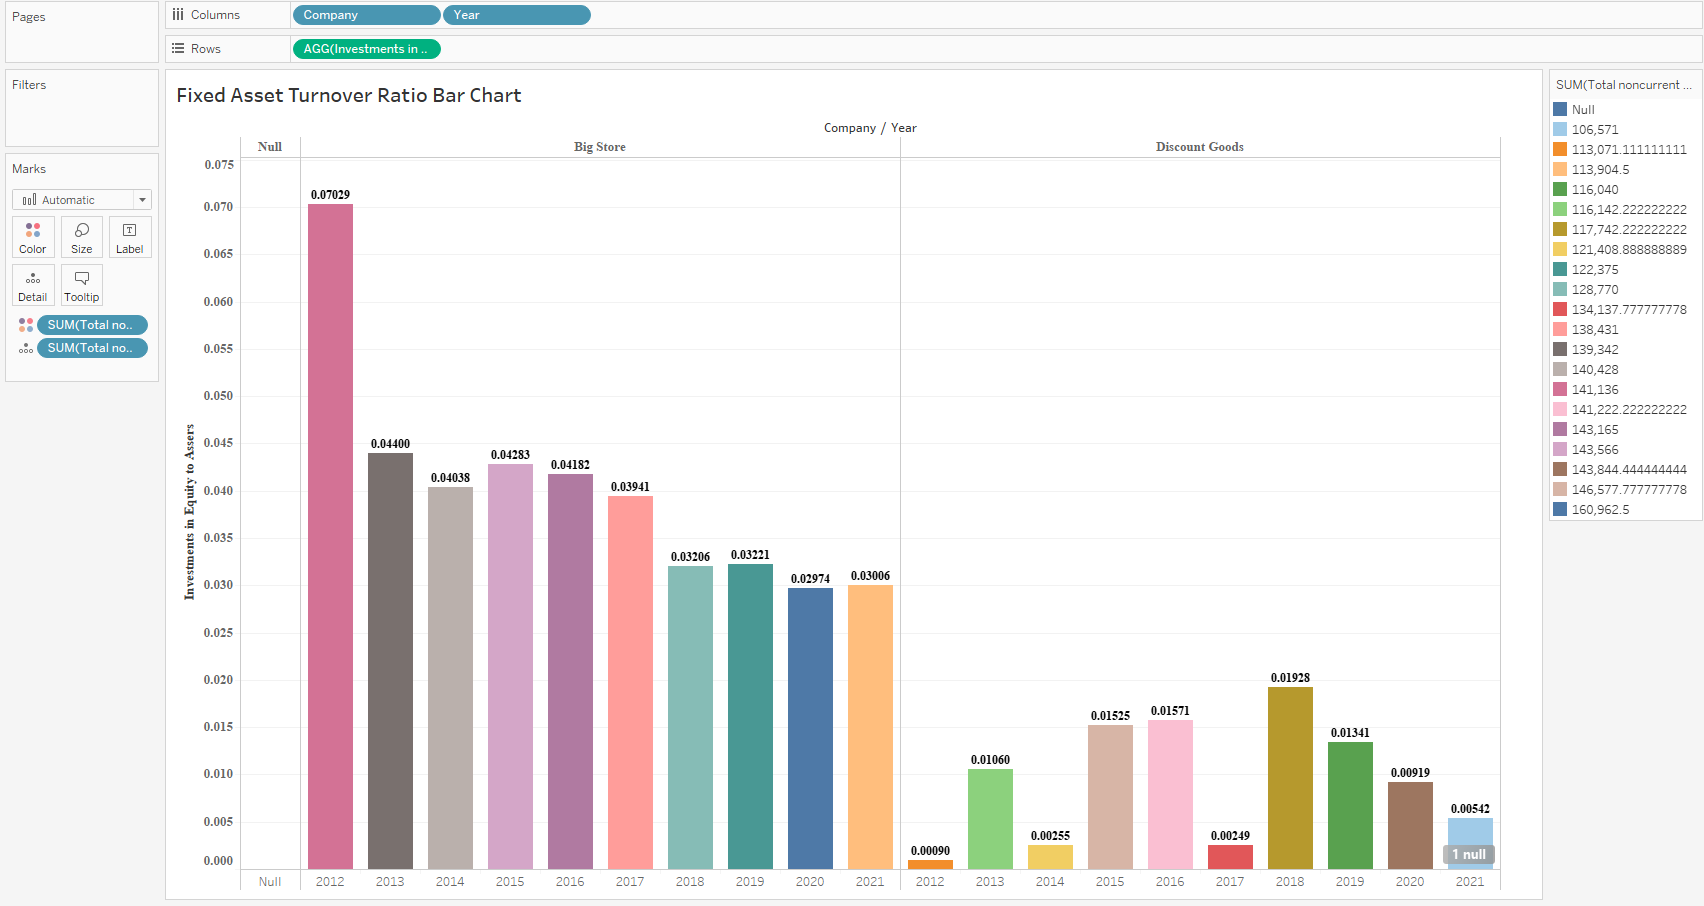This screenshot has width=1704, height=906.
Task: Click the 113,071.111111111 legend swatch
Action: coord(1560,149)
